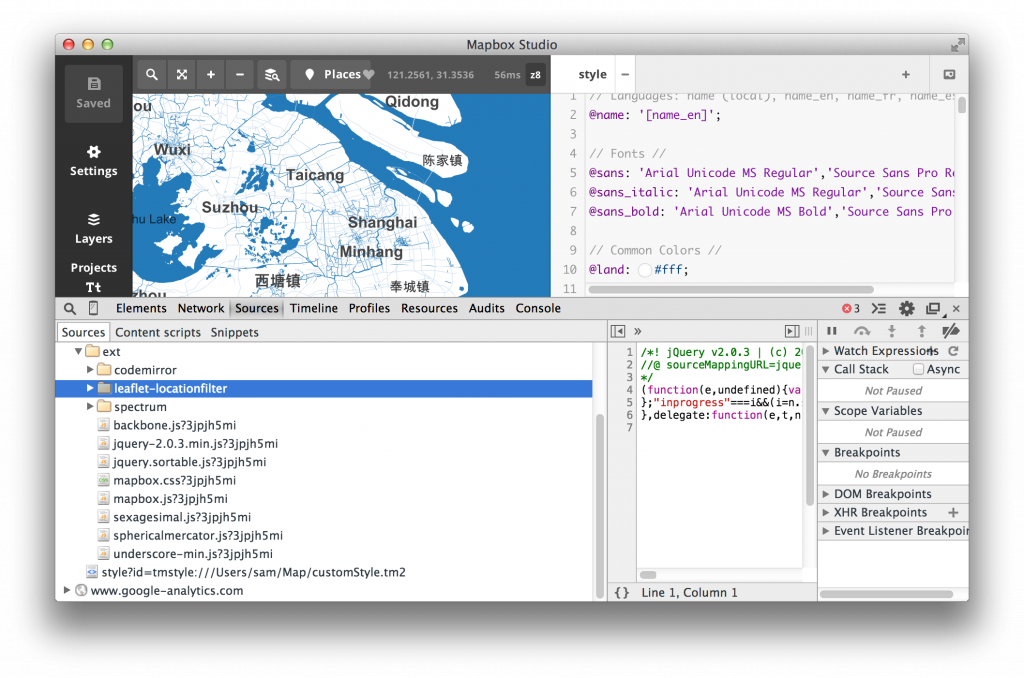The width and height of the screenshot is (1024, 678).
Task: Enable Async call stack checkbox
Action: point(918,369)
